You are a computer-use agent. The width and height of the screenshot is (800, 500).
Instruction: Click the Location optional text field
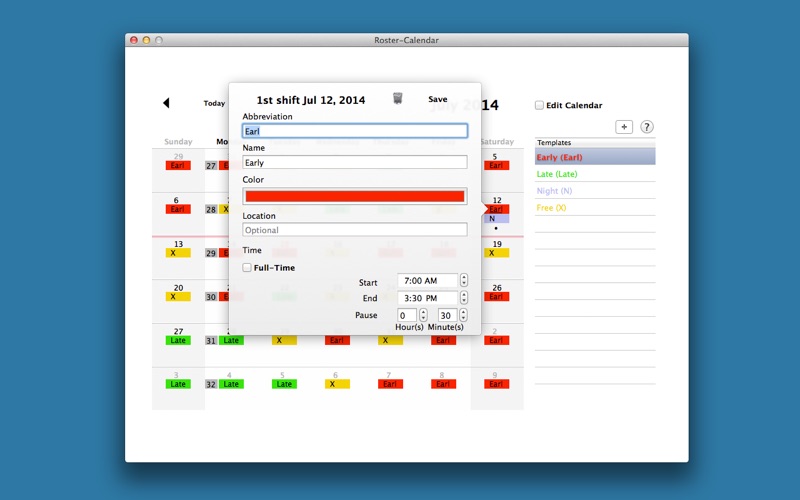355,230
